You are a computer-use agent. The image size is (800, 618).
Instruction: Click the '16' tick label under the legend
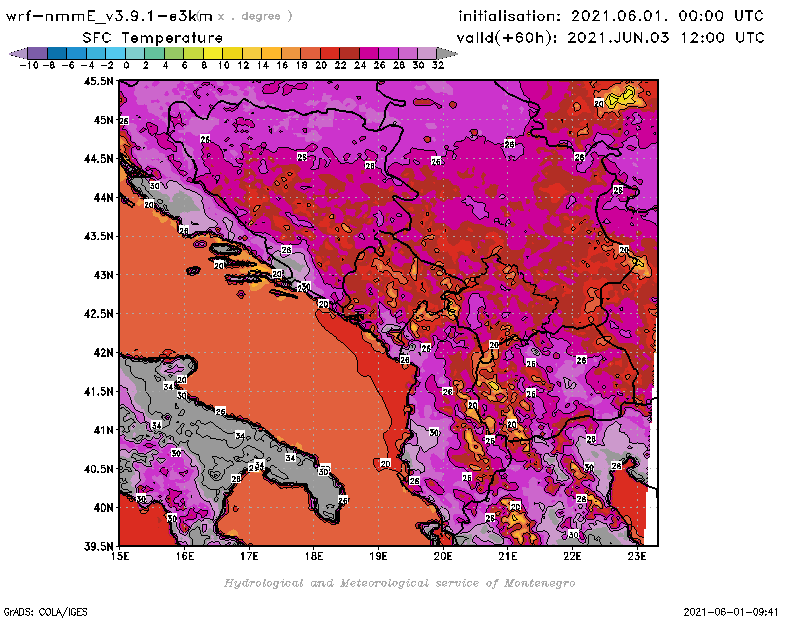tap(282, 65)
